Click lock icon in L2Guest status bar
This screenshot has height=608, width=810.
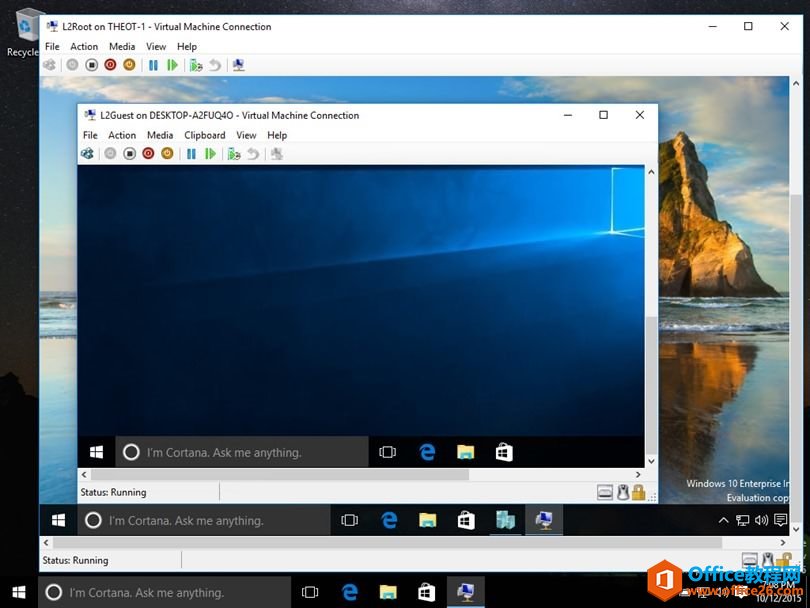[638, 492]
